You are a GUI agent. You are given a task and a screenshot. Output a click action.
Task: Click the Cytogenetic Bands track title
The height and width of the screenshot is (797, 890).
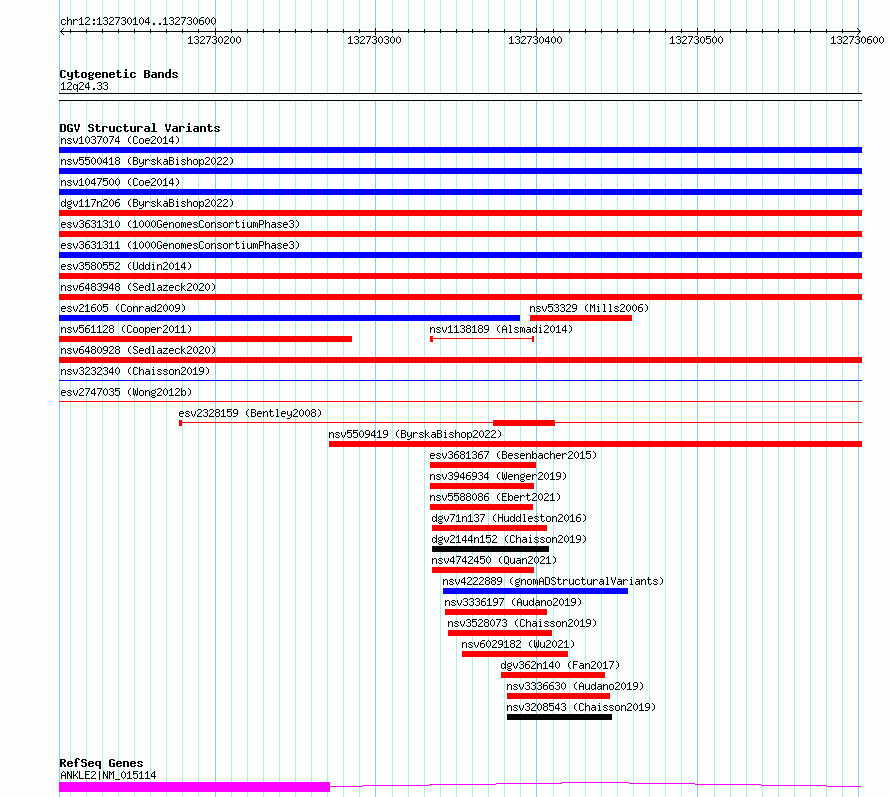[119, 74]
